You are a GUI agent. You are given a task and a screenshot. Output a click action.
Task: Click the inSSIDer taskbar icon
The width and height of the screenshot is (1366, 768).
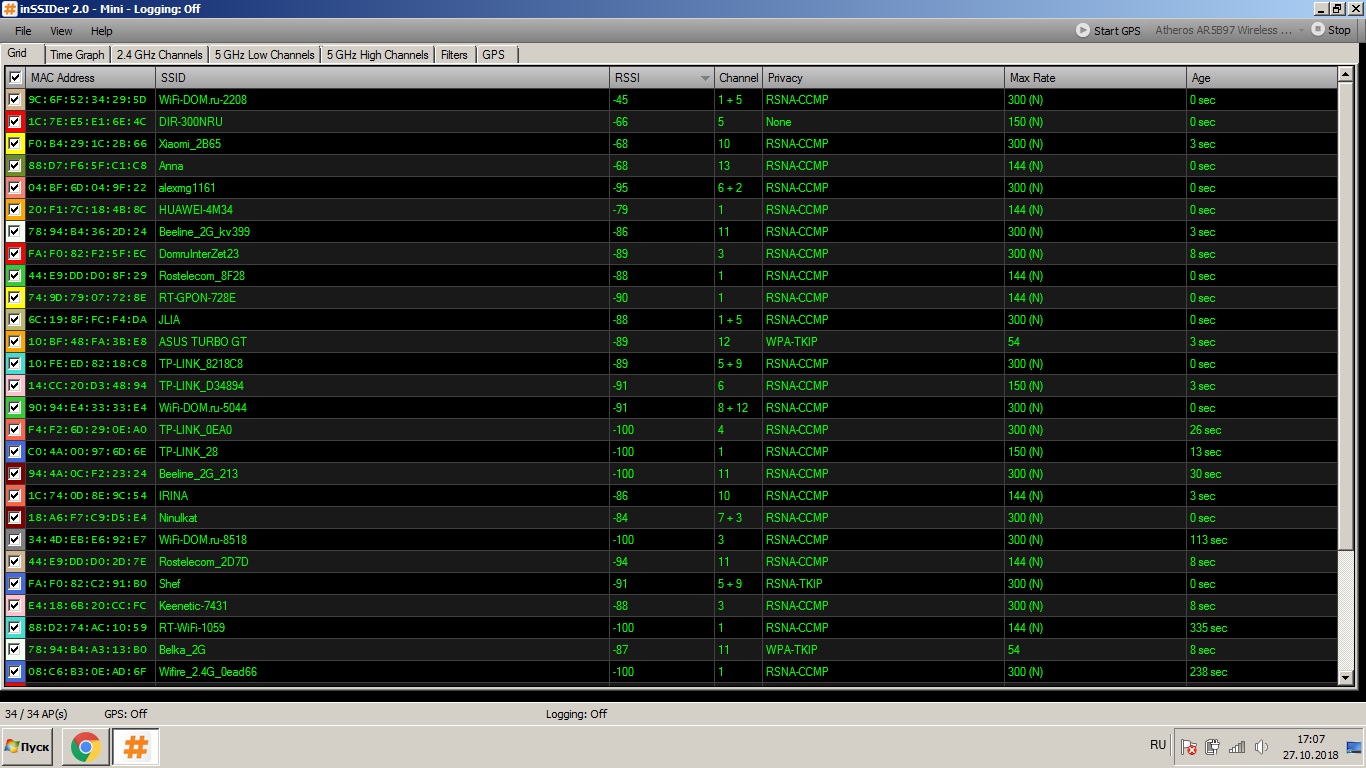tap(136, 747)
